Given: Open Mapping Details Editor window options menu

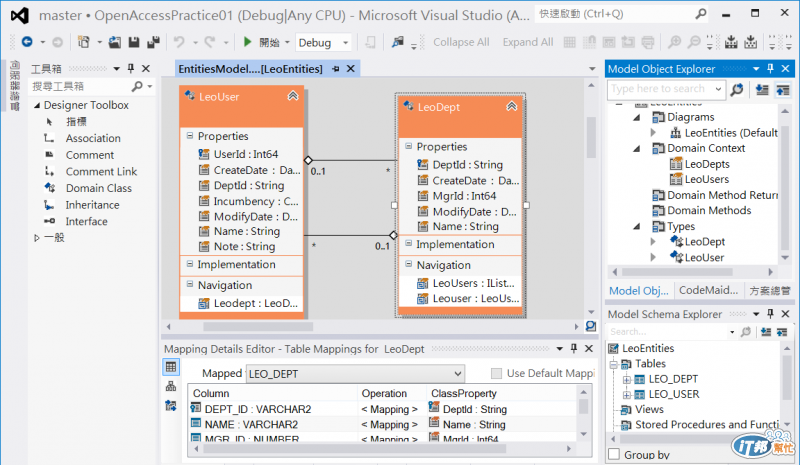Looking at the screenshot, I should tap(560, 349).
